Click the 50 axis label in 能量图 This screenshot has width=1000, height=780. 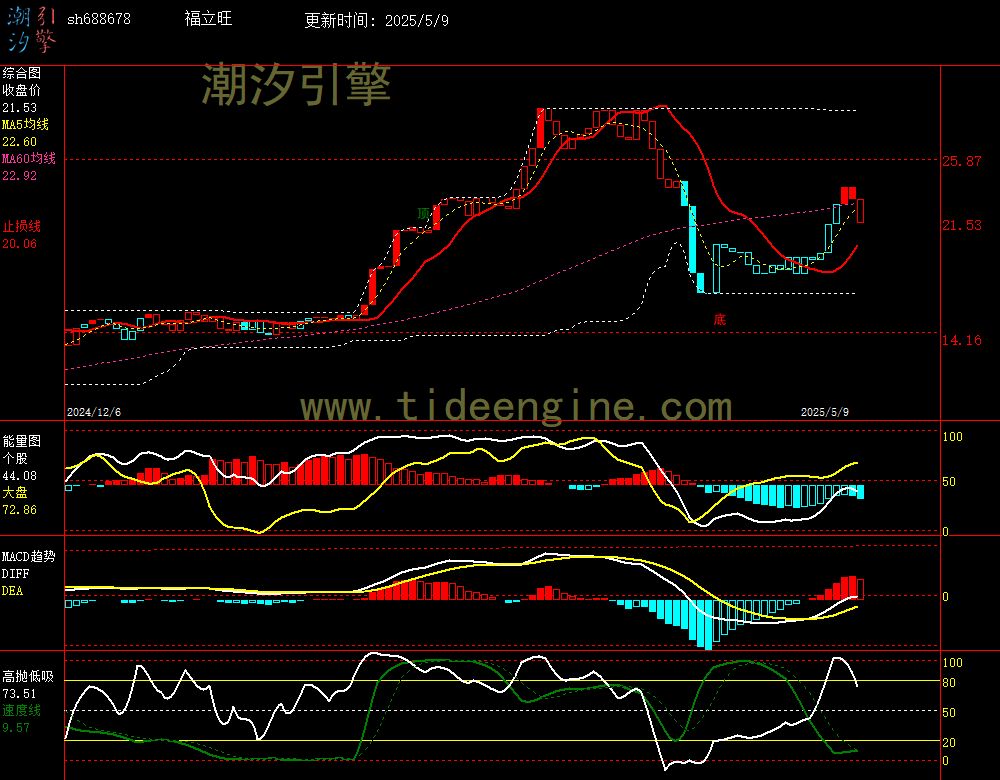(x=949, y=482)
